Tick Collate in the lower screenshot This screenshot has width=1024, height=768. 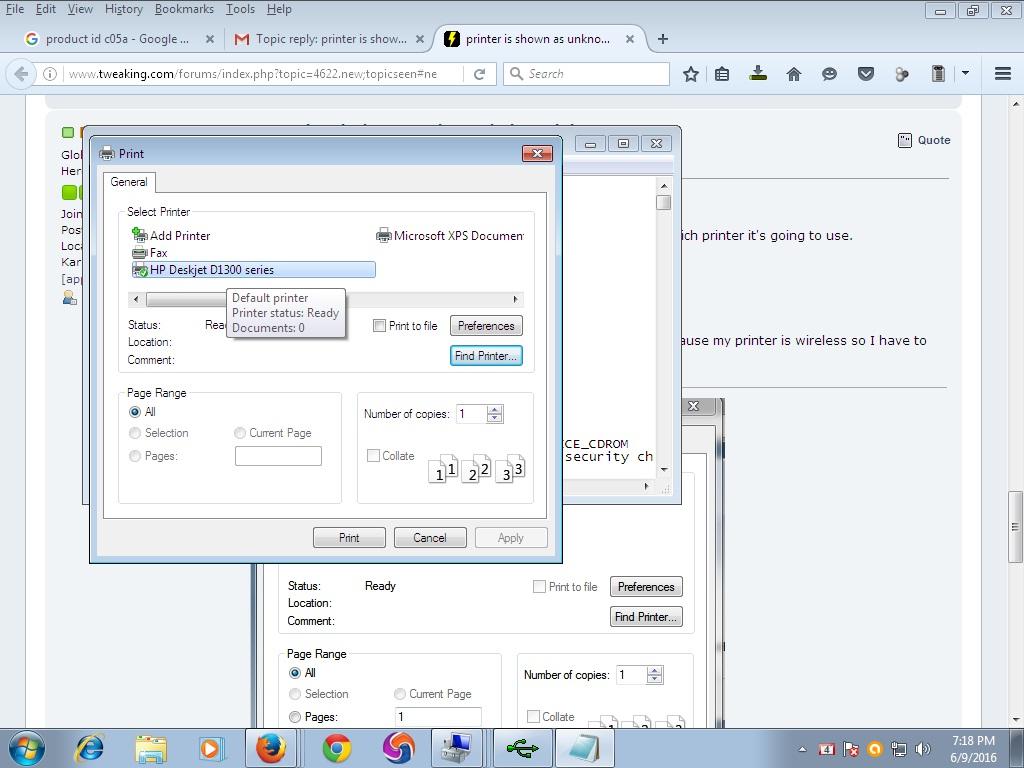534,716
